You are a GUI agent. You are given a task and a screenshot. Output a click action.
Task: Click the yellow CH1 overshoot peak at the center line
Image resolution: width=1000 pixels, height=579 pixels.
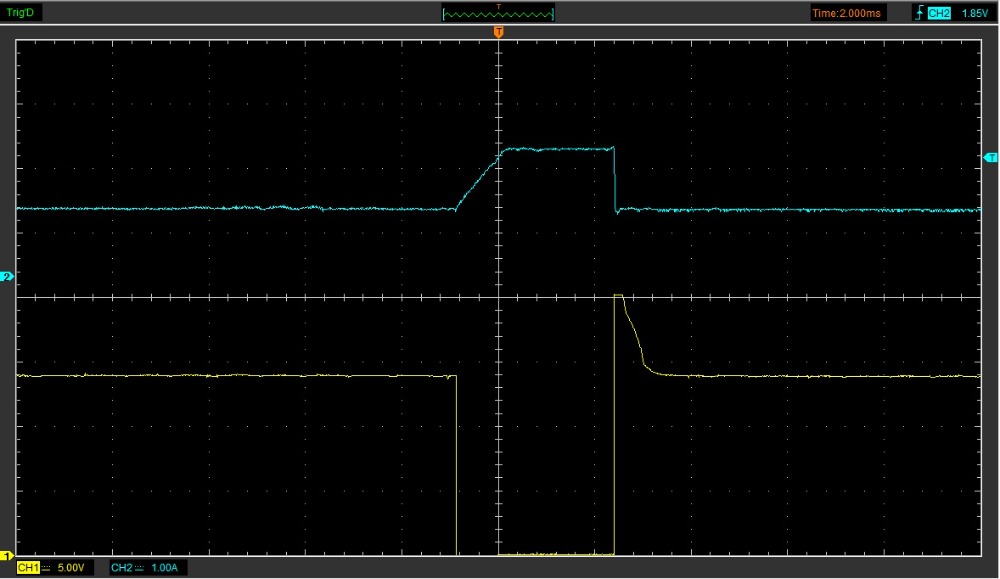point(618,297)
